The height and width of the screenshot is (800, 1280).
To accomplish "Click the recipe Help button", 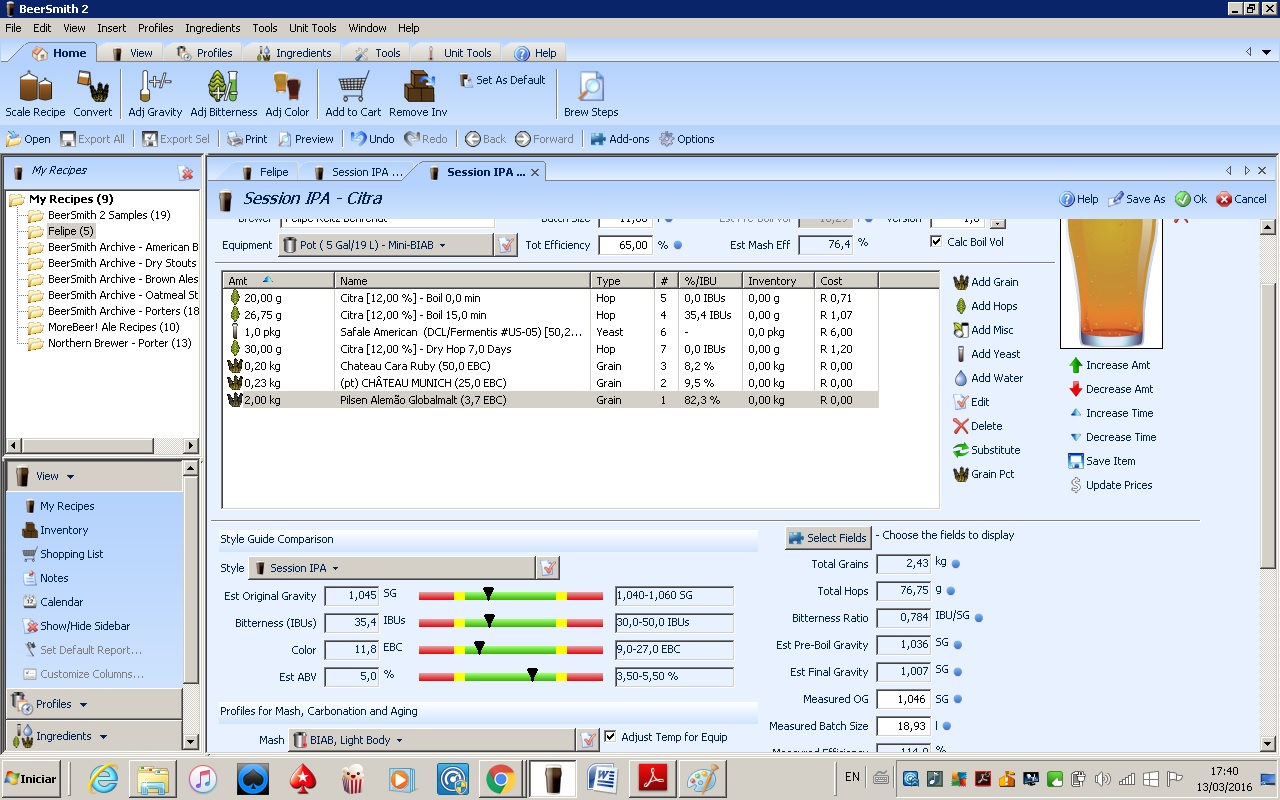I will (1079, 199).
